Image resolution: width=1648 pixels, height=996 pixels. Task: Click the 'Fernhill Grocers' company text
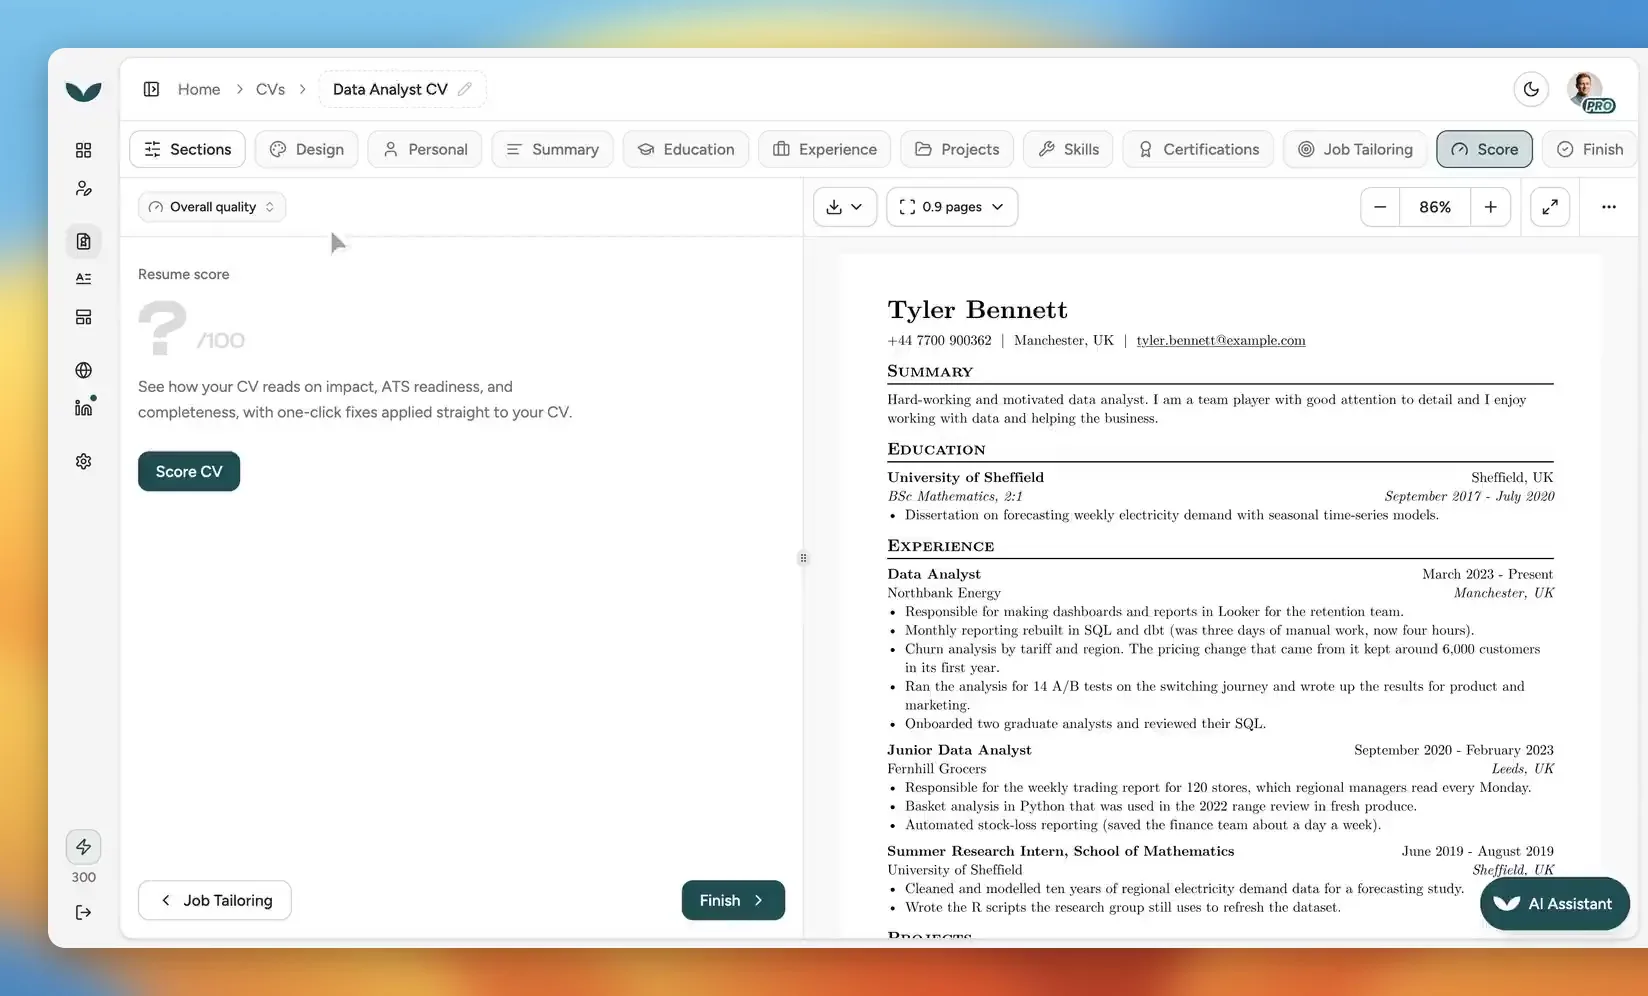point(936,768)
